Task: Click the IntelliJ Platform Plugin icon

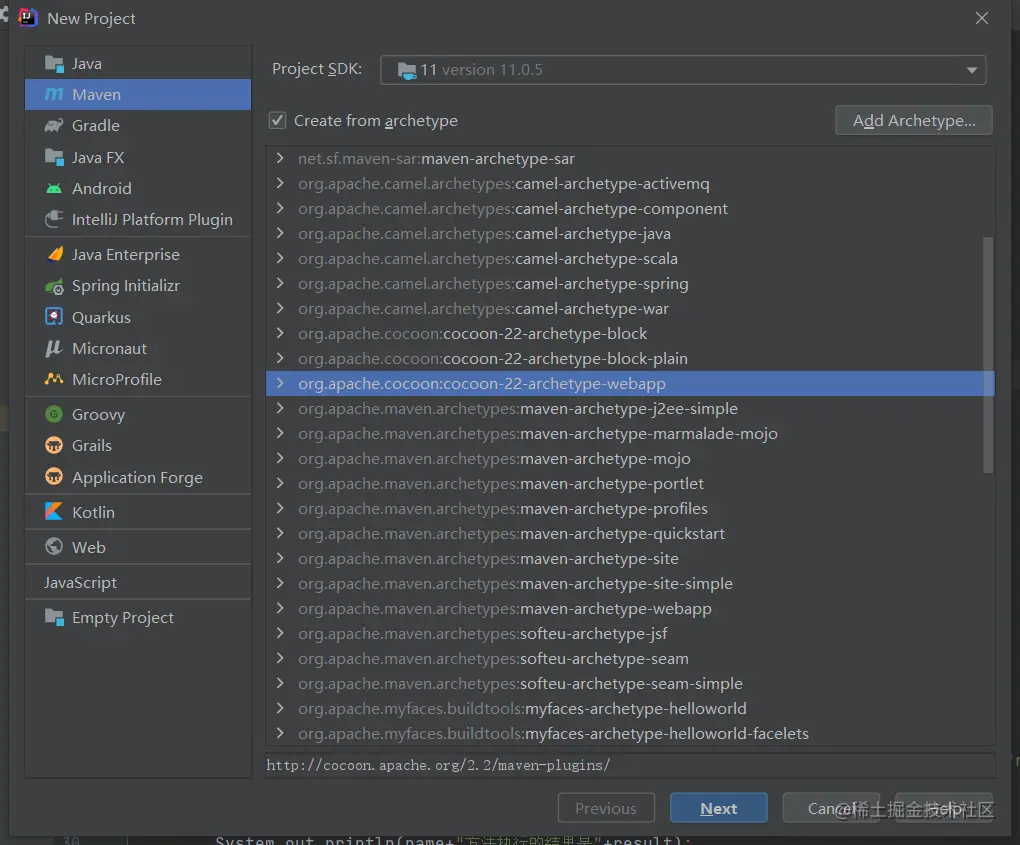Action: 54,219
